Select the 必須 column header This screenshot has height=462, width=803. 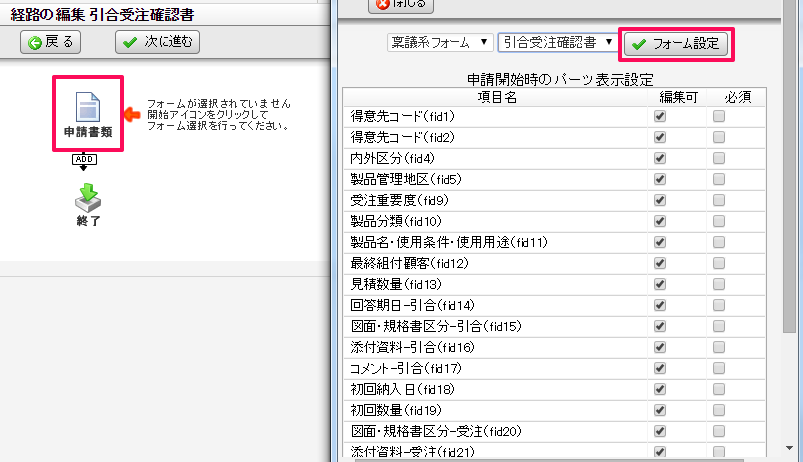click(737, 97)
